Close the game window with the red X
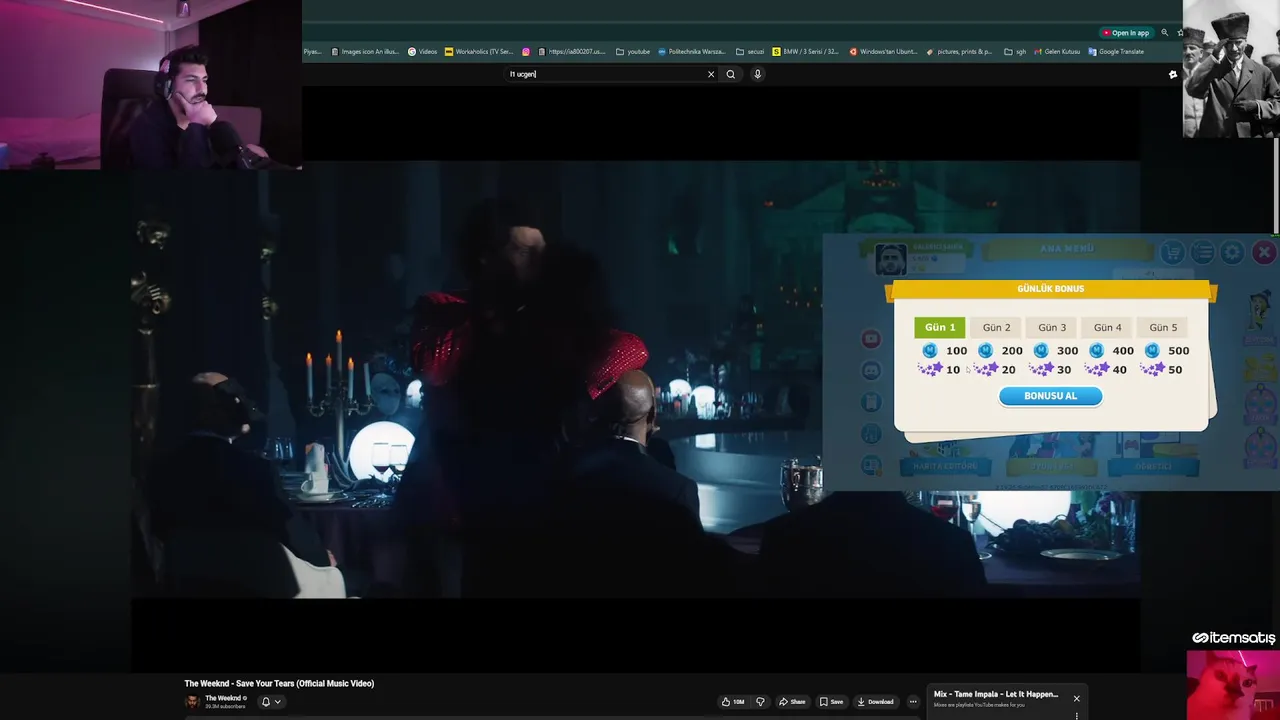Viewport: 1280px width, 720px height. pyautogui.click(x=1264, y=252)
